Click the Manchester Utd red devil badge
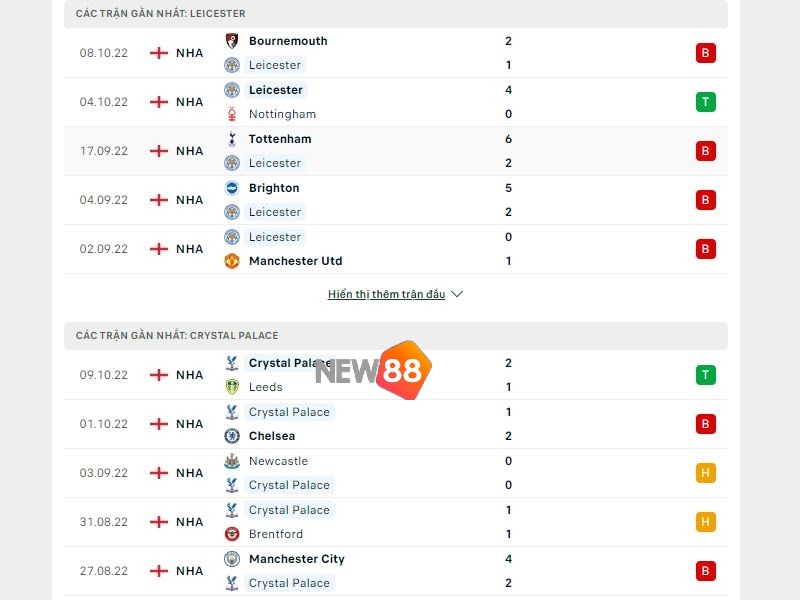This screenshot has width=800, height=600. point(230,261)
